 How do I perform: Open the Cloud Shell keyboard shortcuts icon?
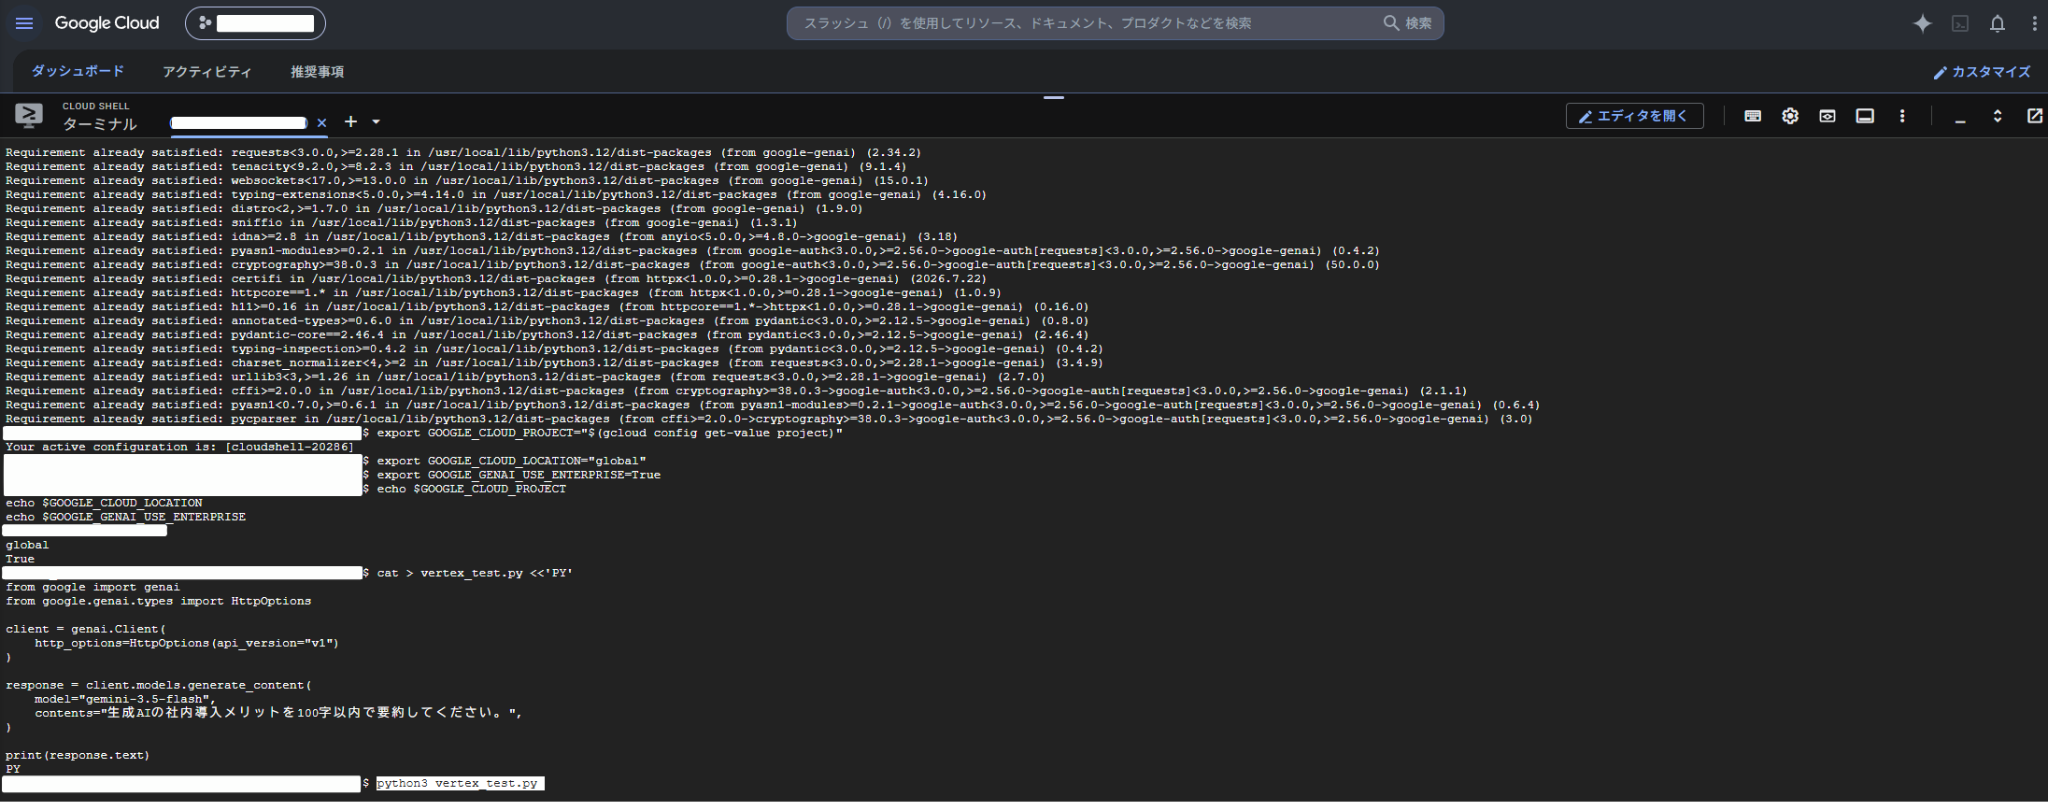point(1752,116)
